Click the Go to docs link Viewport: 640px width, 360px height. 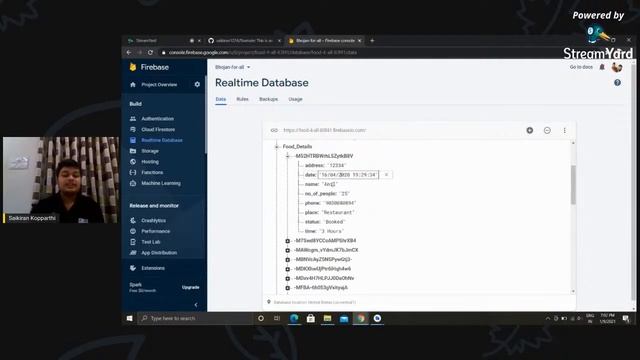[581, 67]
